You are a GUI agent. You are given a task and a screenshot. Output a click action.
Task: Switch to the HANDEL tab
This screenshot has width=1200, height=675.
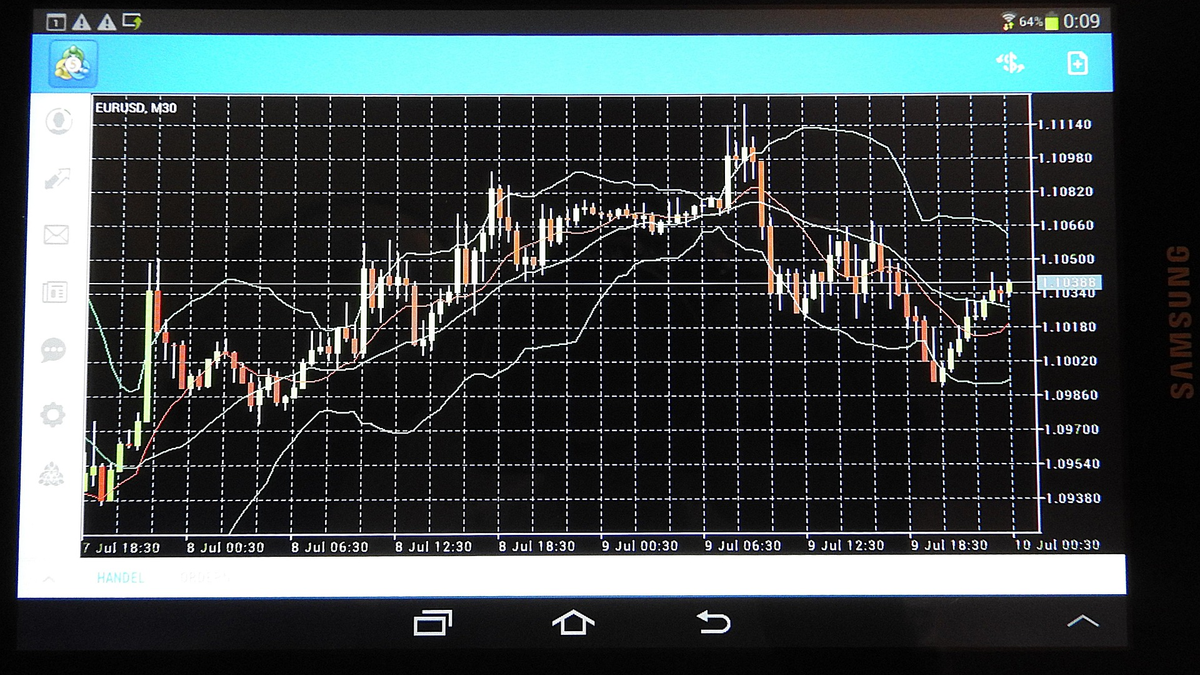(120, 578)
